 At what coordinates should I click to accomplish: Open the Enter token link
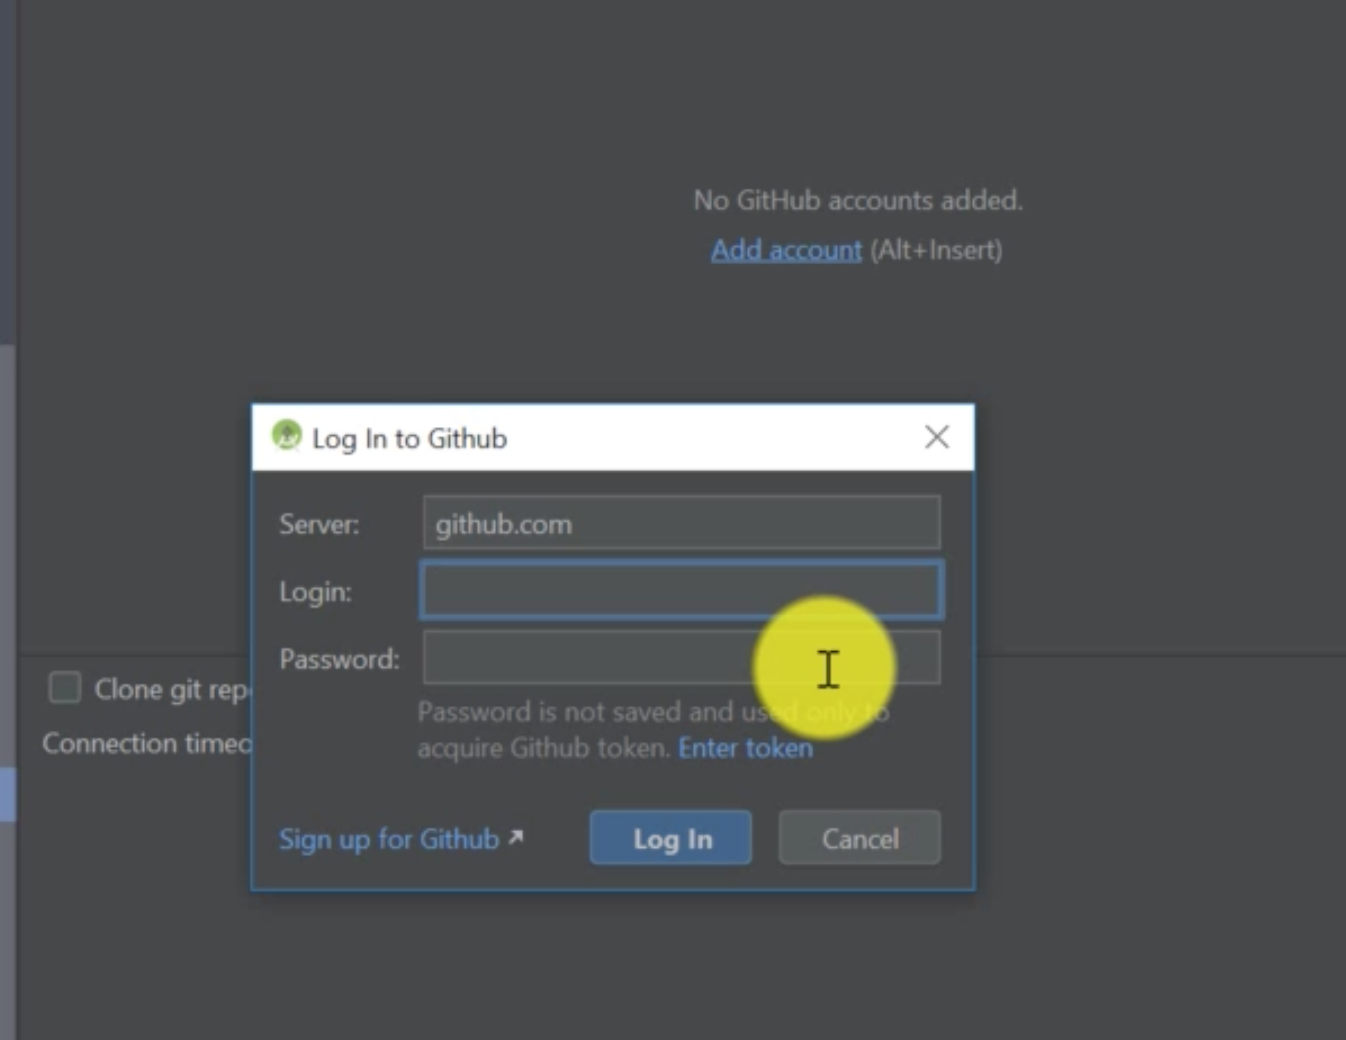coord(745,748)
